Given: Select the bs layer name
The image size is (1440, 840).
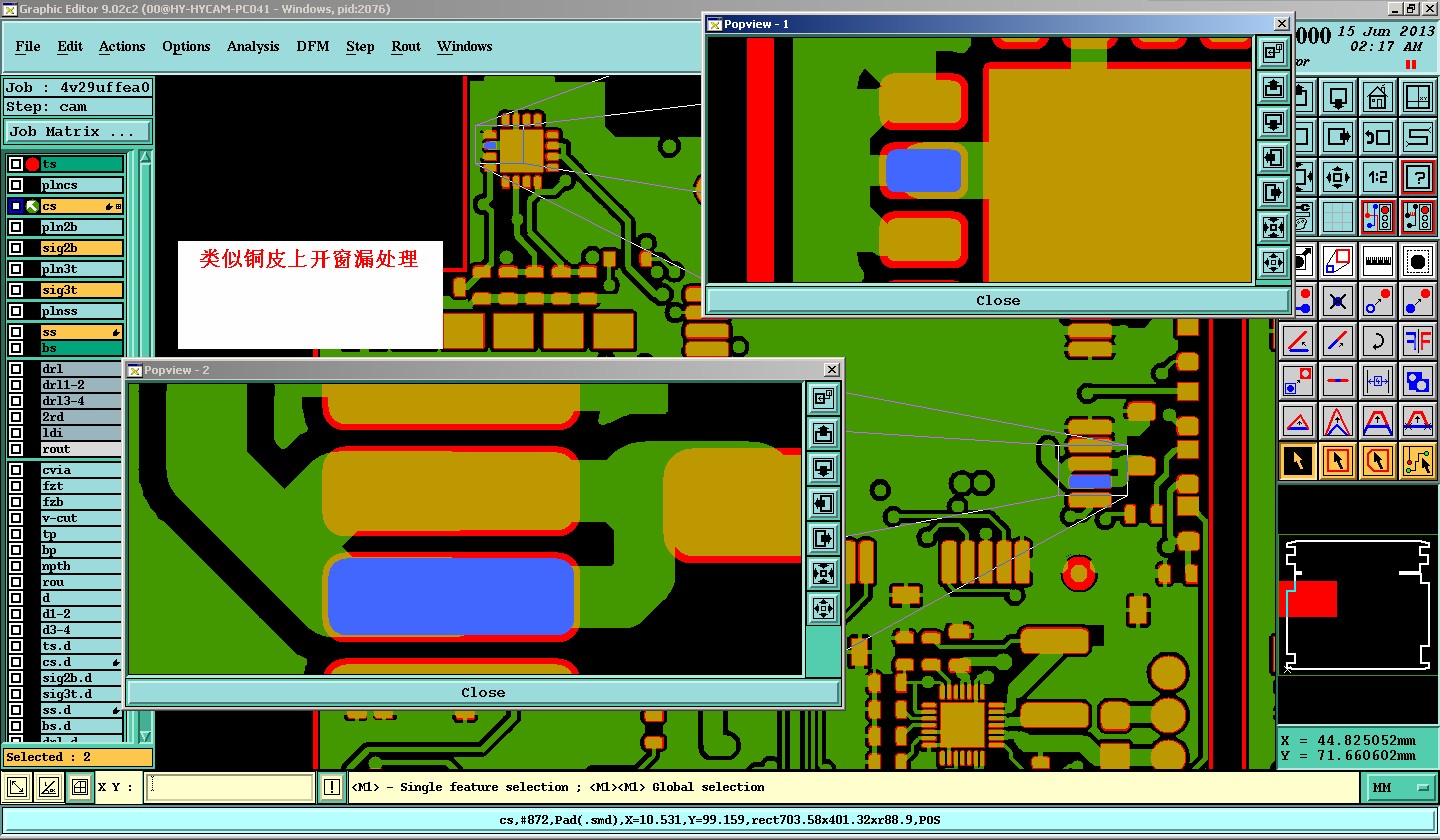Looking at the screenshot, I should pyautogui.click(x=82, y=348).
